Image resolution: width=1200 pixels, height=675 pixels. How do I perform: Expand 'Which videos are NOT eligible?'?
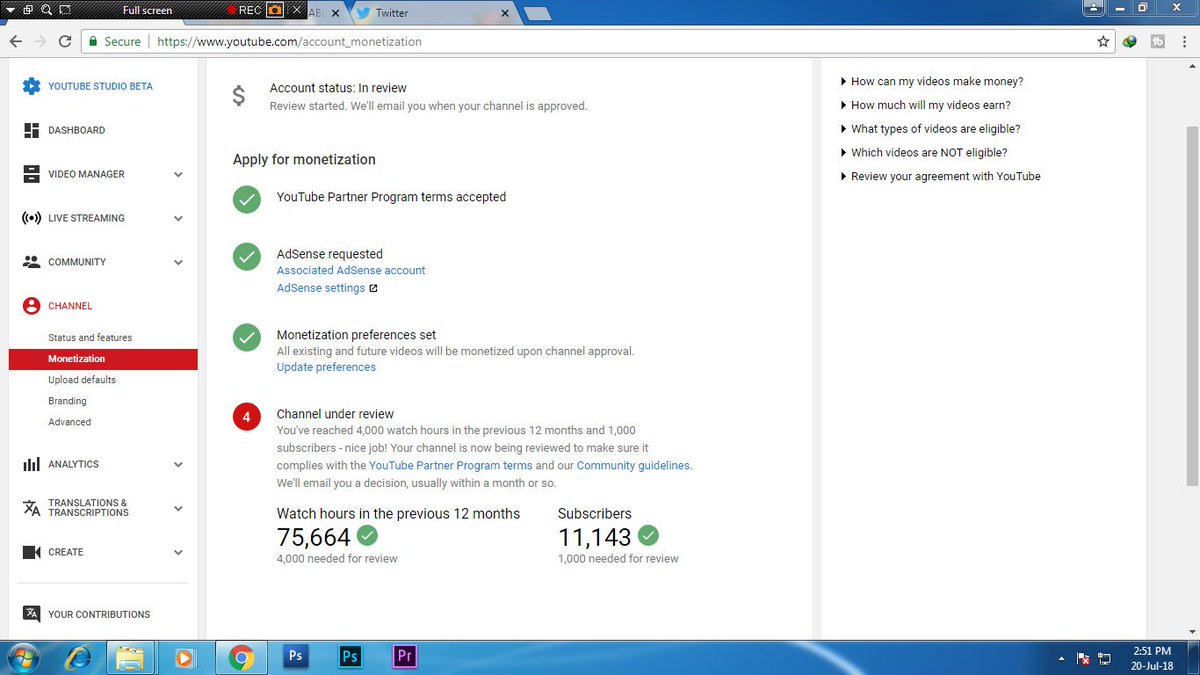point(924,153)
